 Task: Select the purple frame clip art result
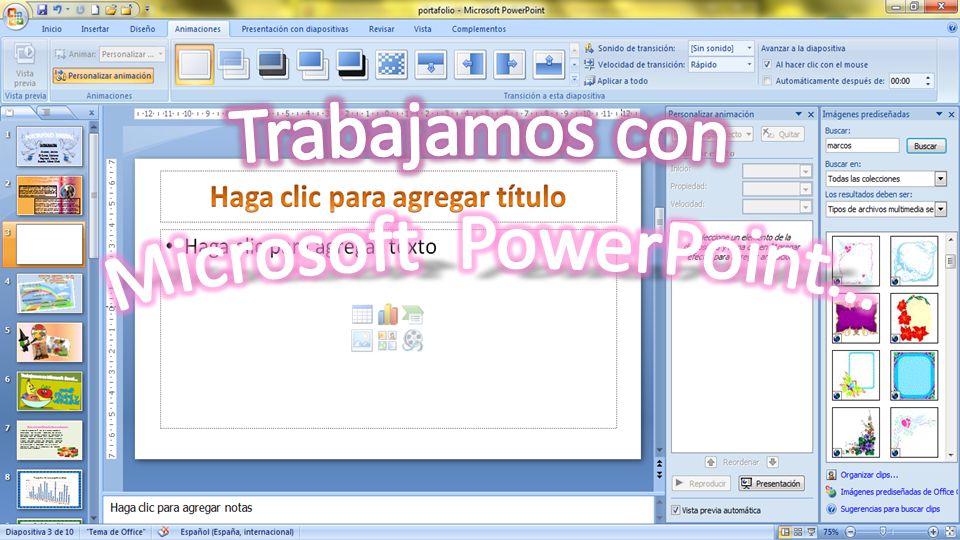click(x=855, y=318)
